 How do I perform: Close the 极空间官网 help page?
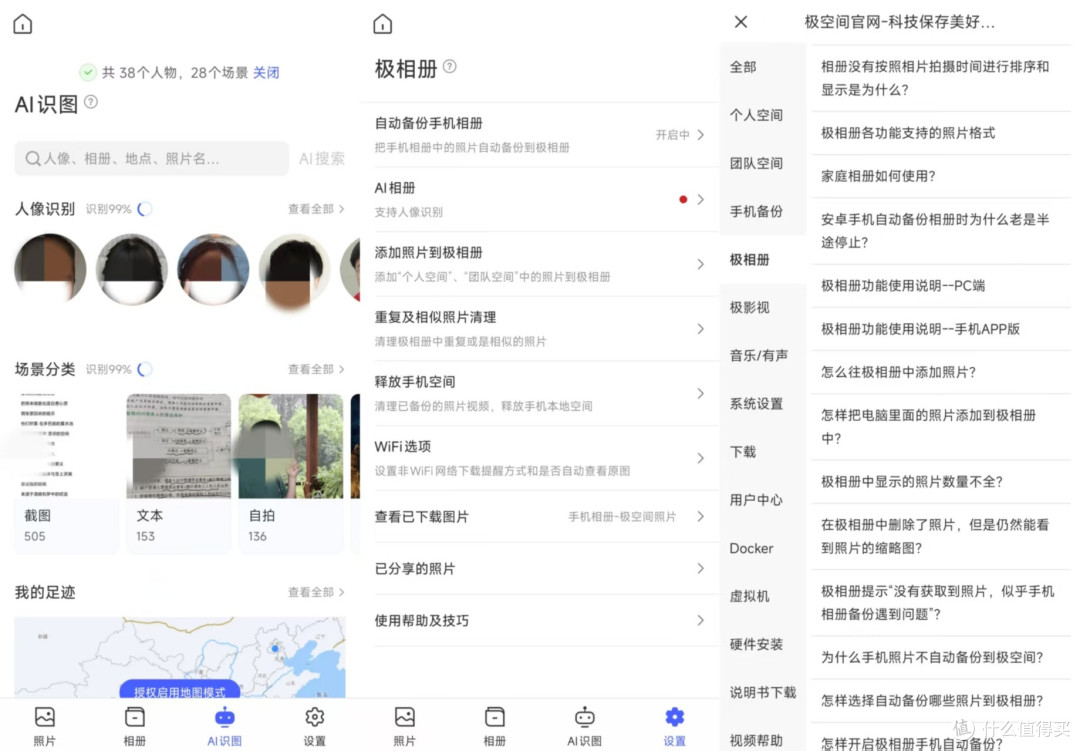click(740, 22)
